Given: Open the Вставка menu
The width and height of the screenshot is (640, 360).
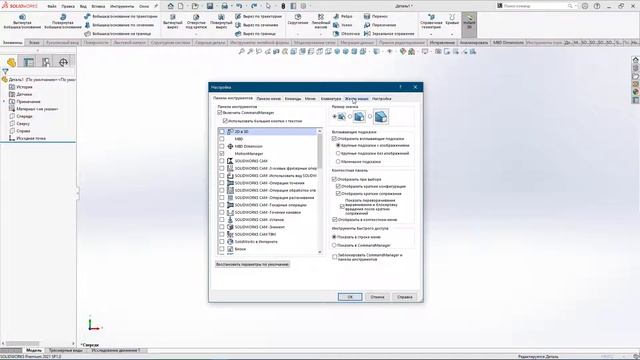Looking at the screenshot, I should tap(98, 7).
